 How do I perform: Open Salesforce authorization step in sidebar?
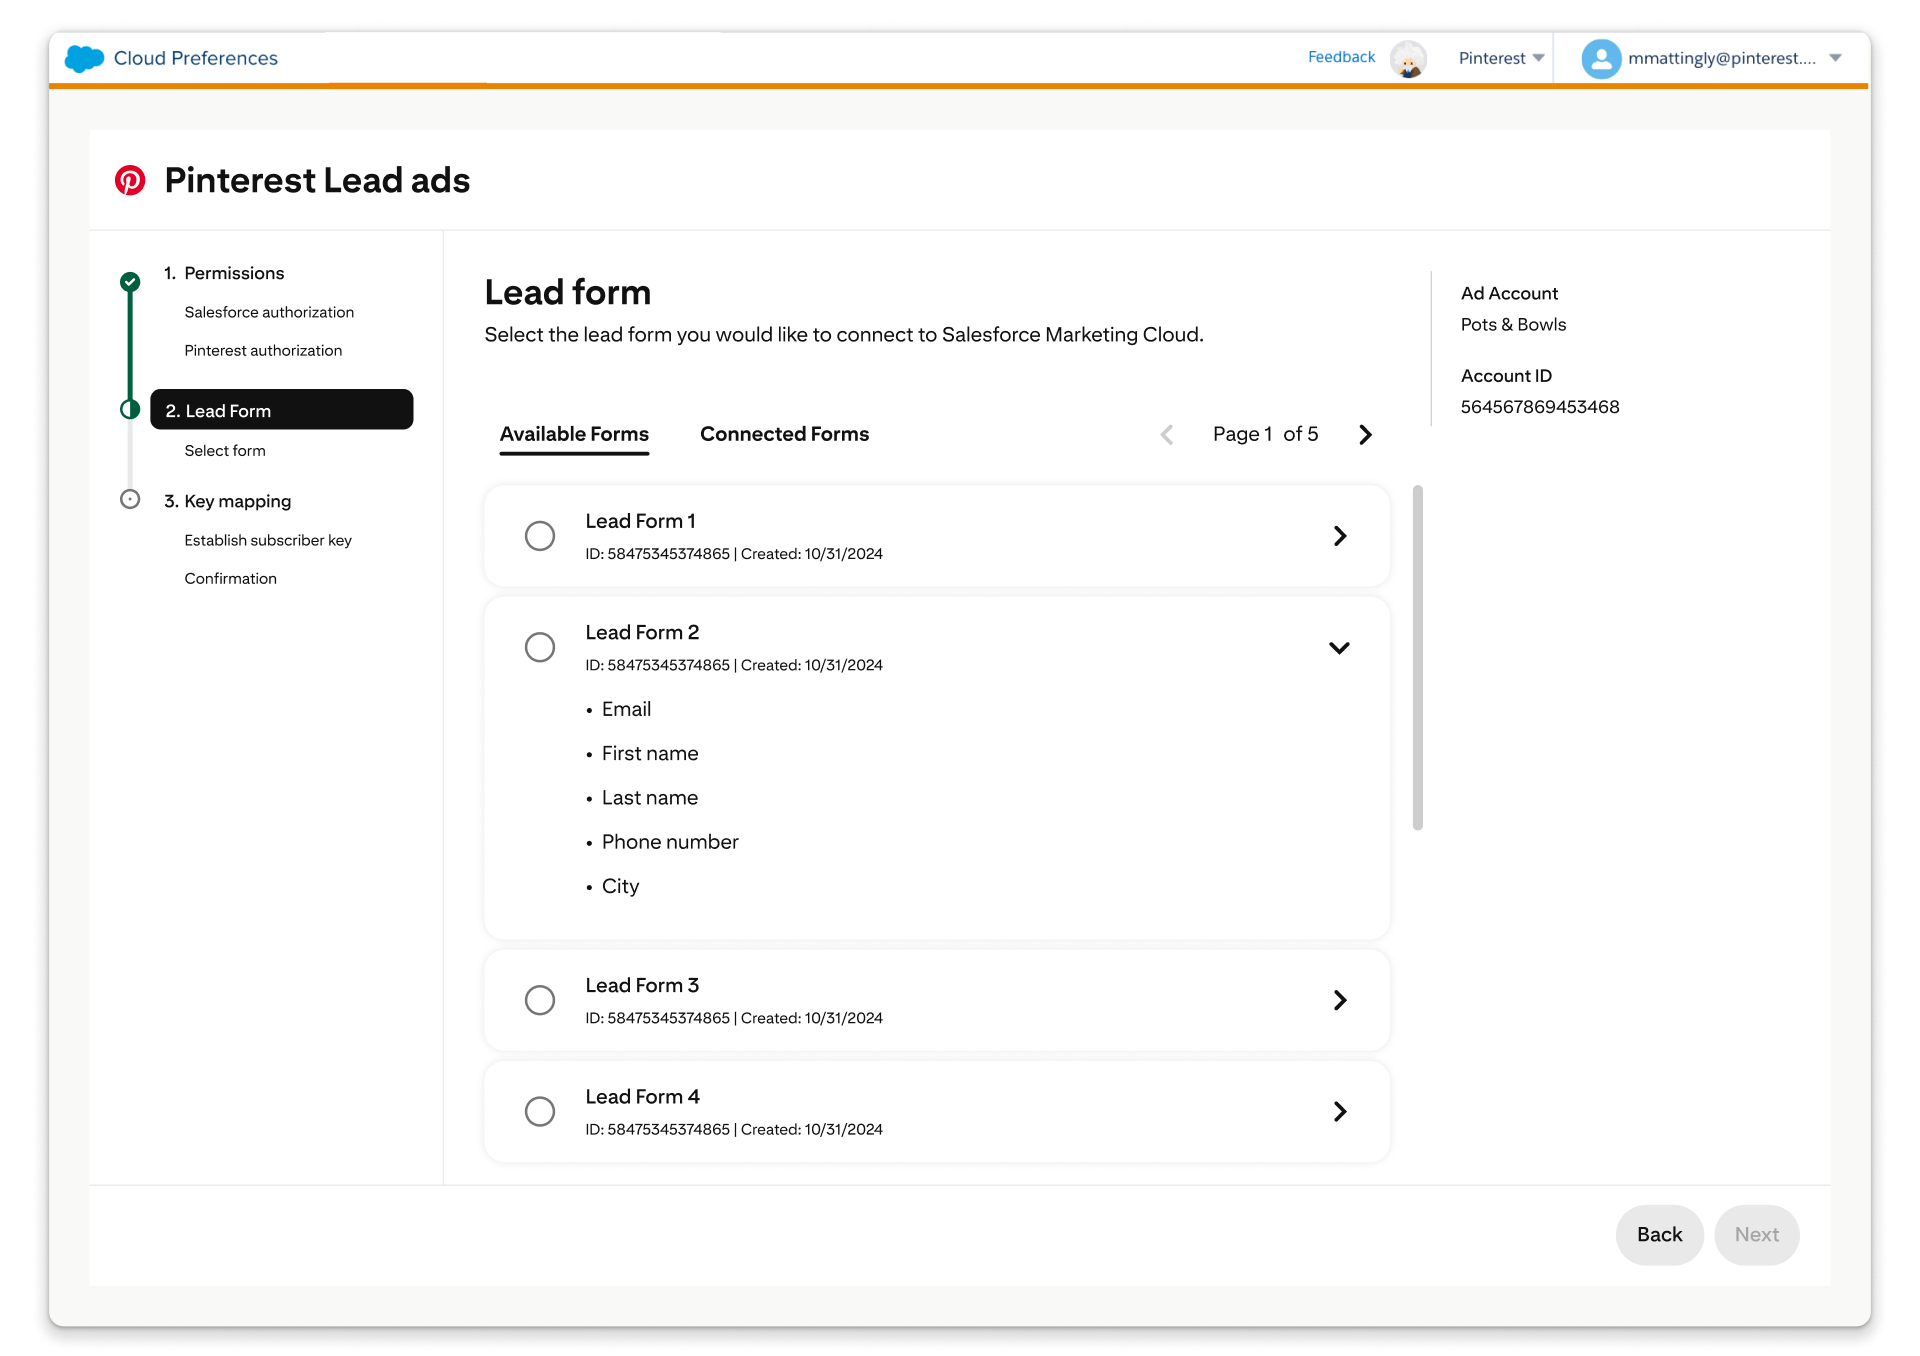pos(269,312)
